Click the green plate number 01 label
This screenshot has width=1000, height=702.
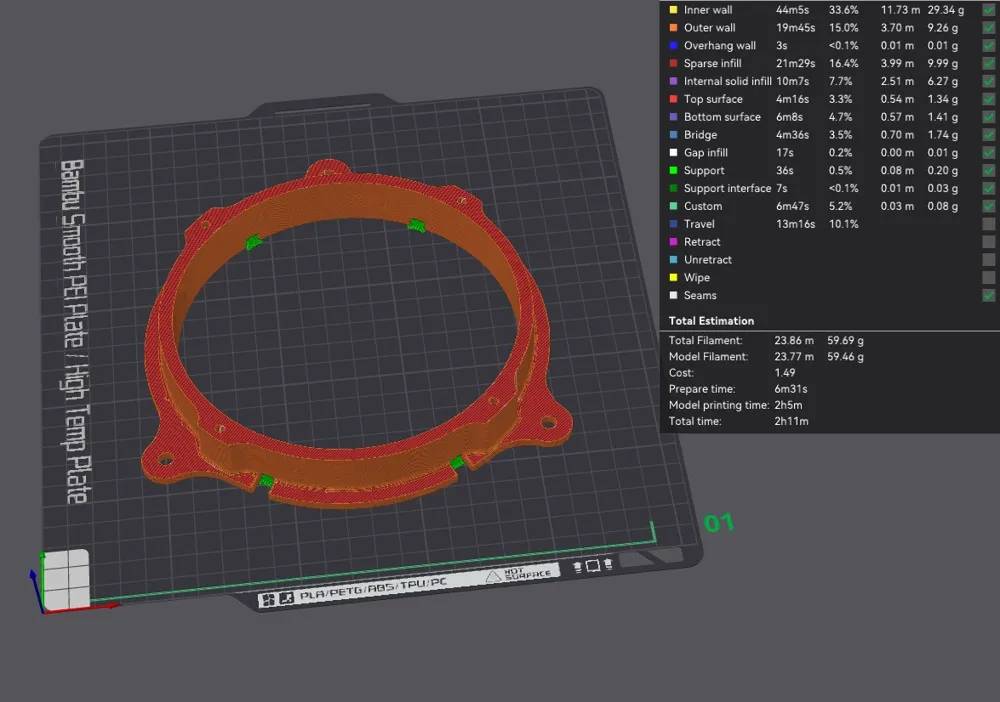[x=720, y=522]
